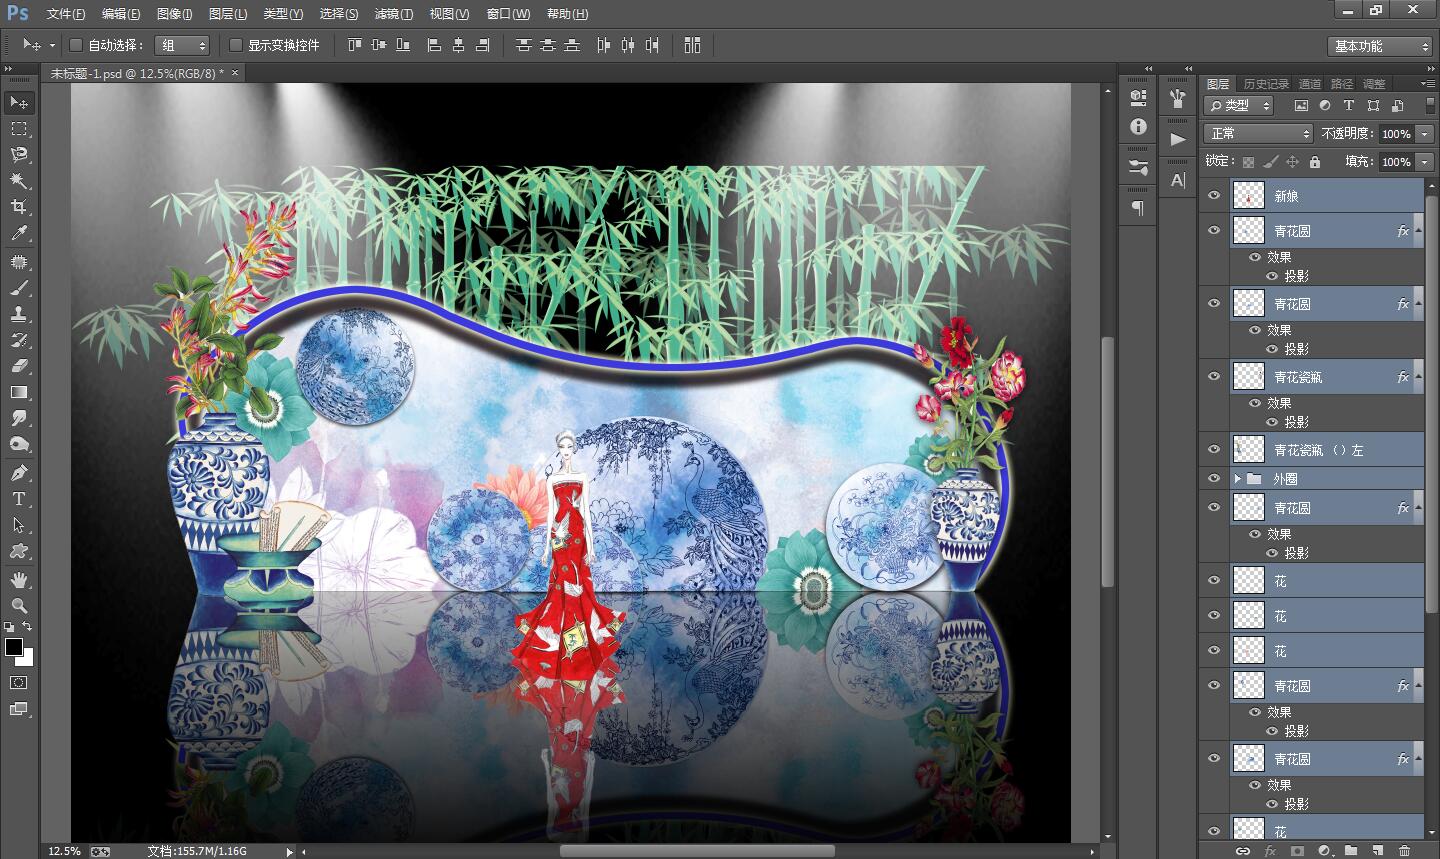Toggle Quick Mask mode icon

coord(18,682)
